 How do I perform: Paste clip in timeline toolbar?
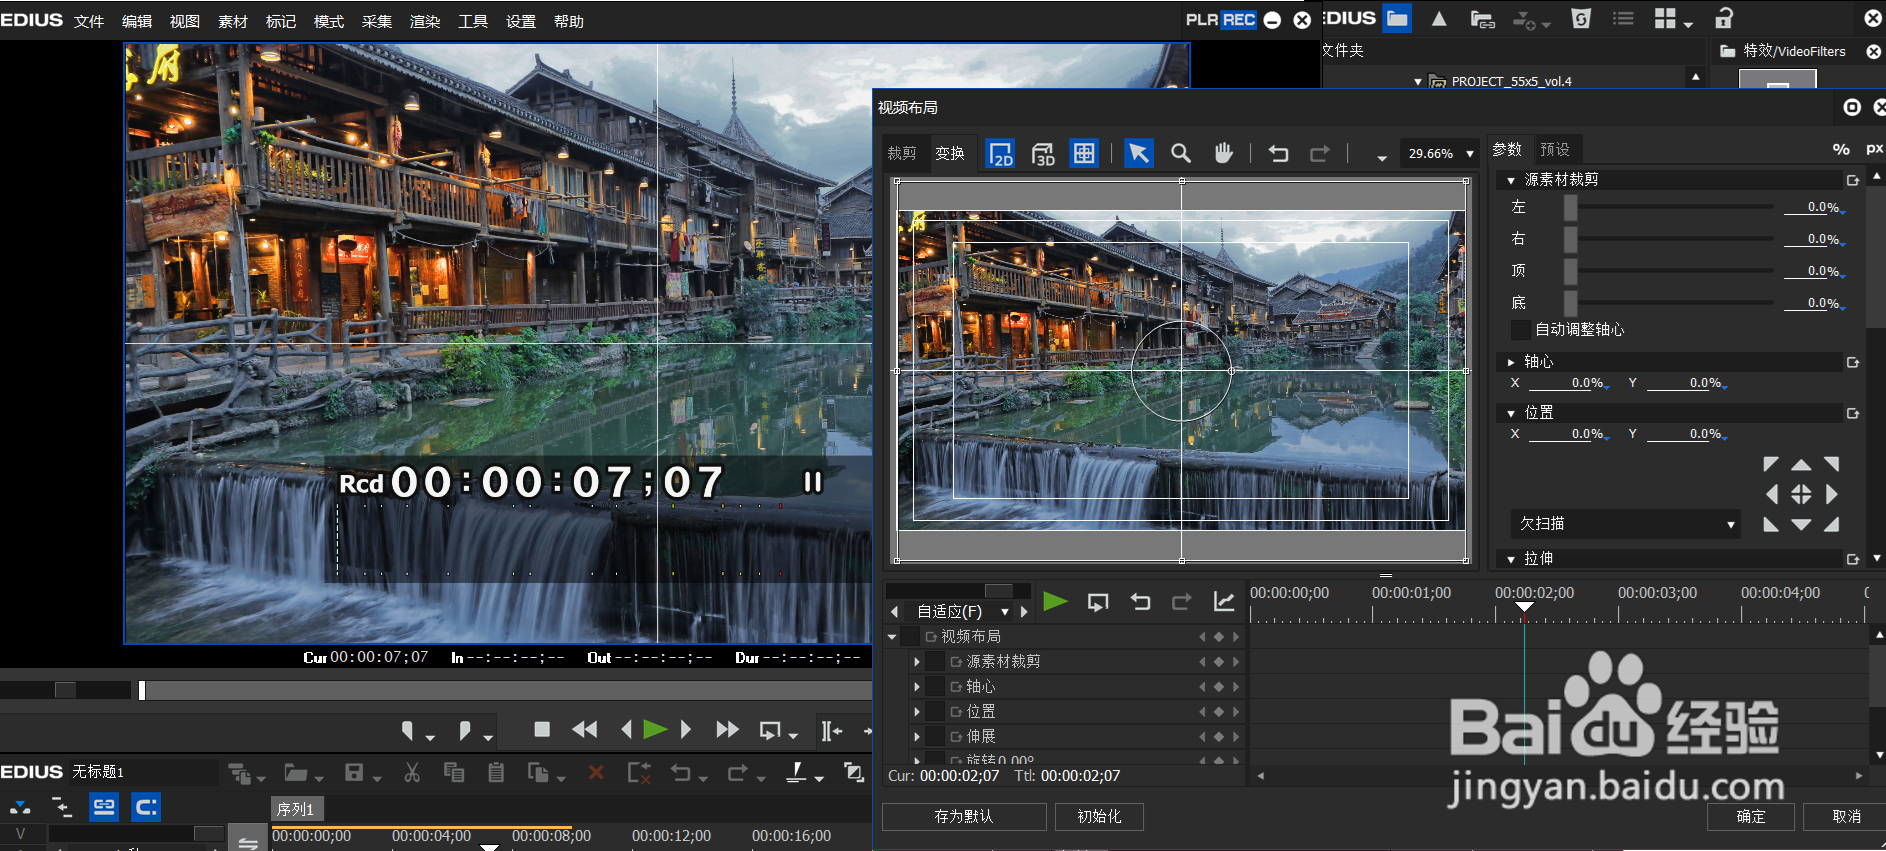coord(496,772)
